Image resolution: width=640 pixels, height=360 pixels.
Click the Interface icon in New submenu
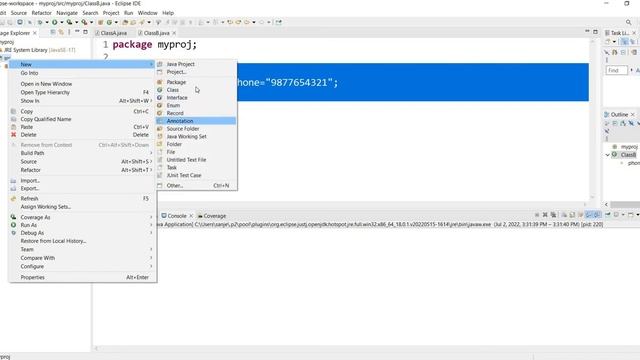coord(160,98)
